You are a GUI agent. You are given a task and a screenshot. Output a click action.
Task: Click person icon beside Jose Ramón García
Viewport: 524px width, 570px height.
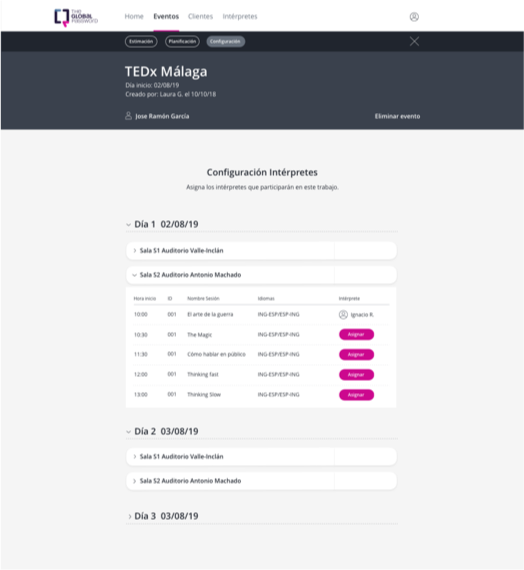128,116
